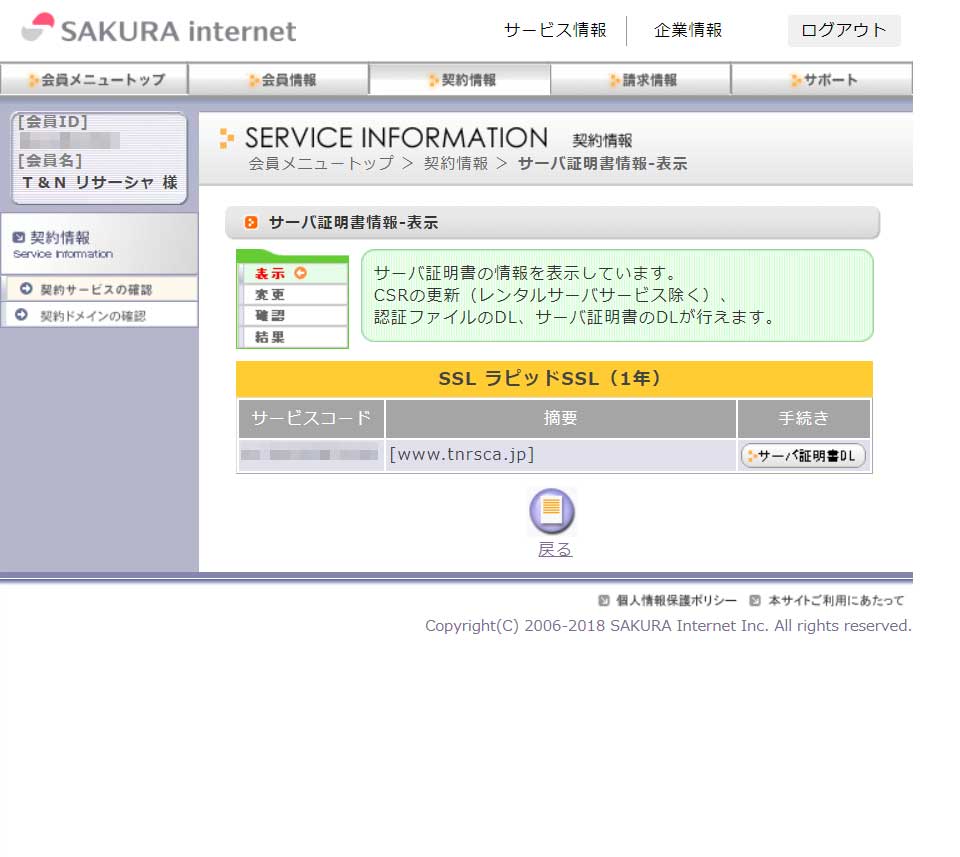Click the 結果 step label
The image size is (960, 857).
[x=270, y=337]
